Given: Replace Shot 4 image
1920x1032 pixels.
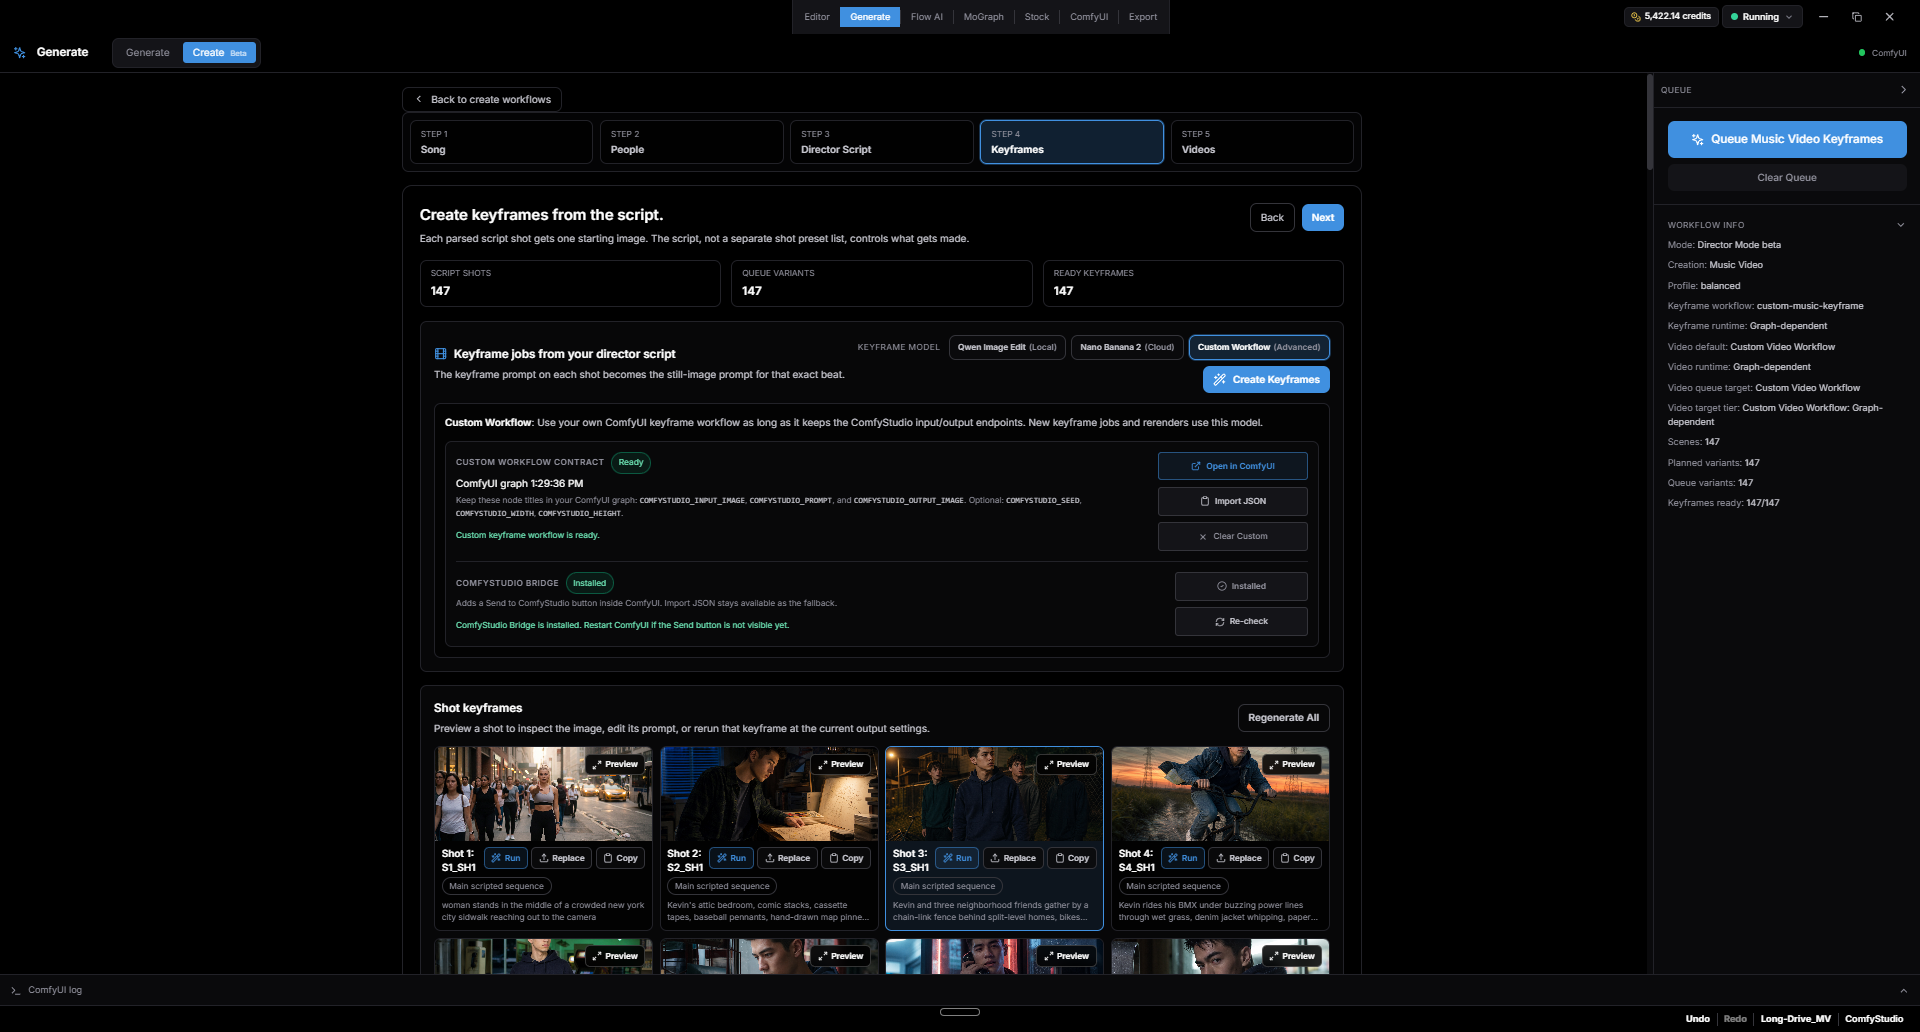Looking at the screenshot, I should click(1238, 858).
